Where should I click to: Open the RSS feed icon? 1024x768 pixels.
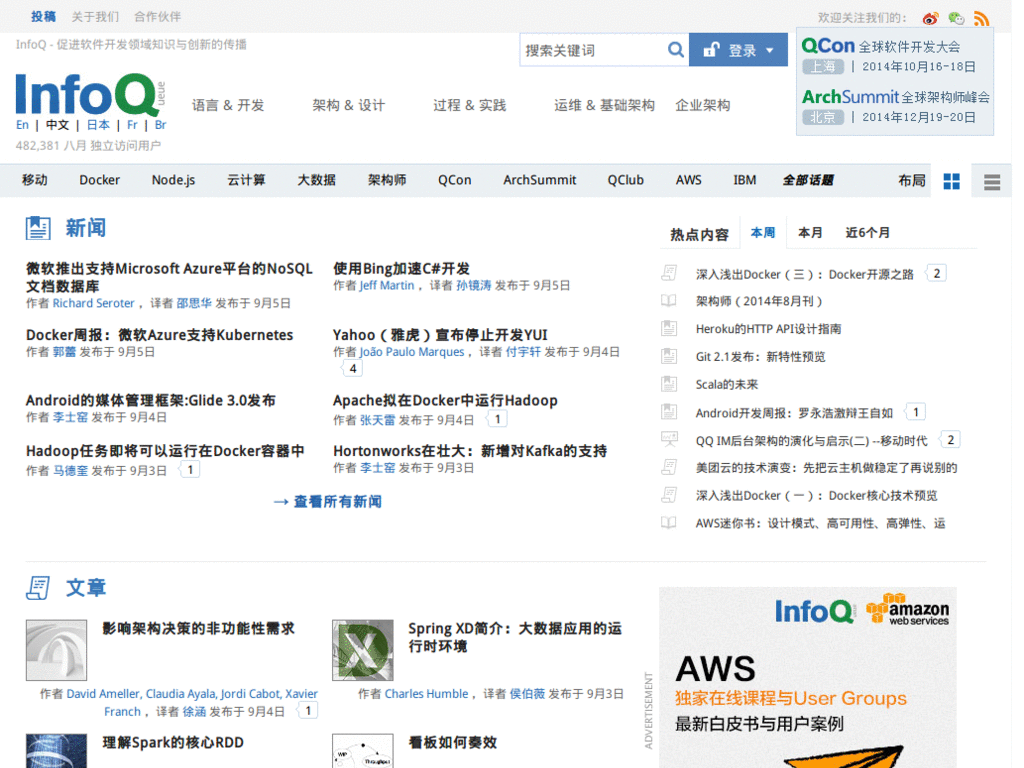(981, 18)
